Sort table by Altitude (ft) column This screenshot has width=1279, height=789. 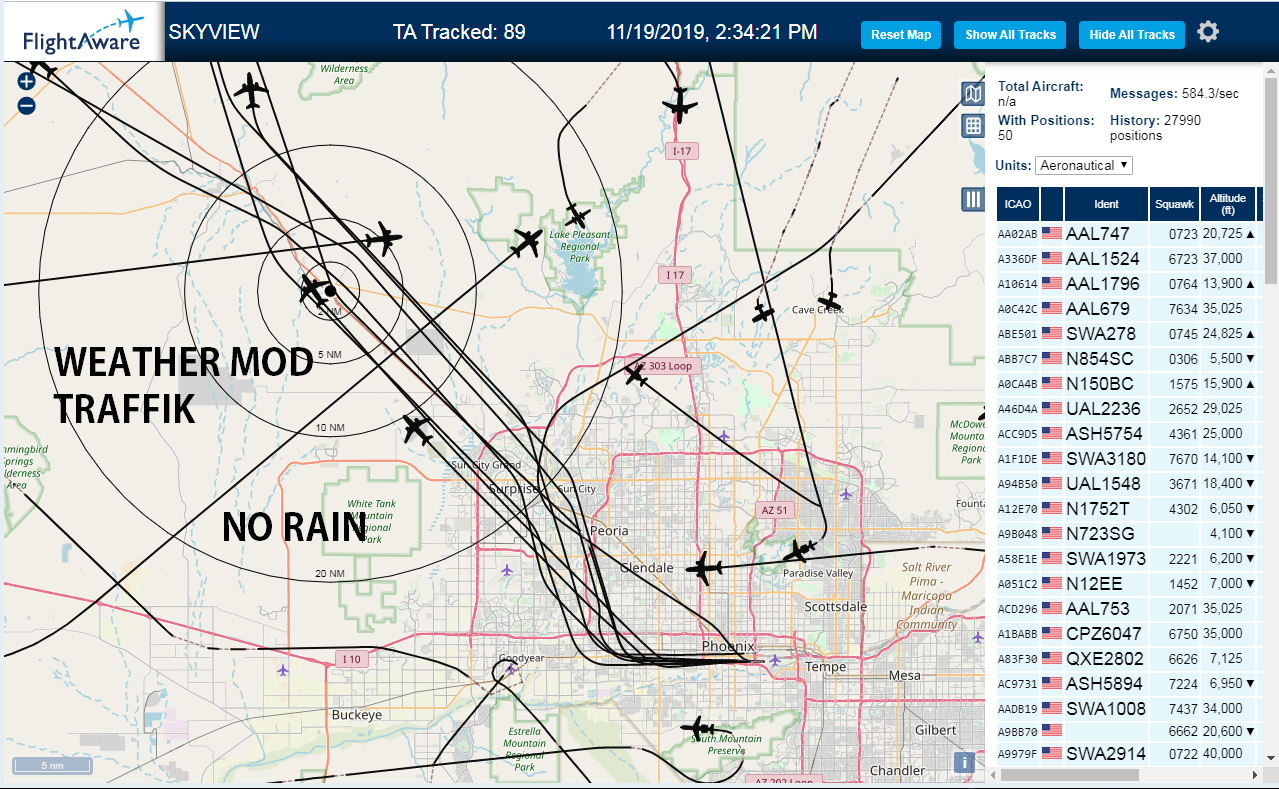[x=1228, y=204]
